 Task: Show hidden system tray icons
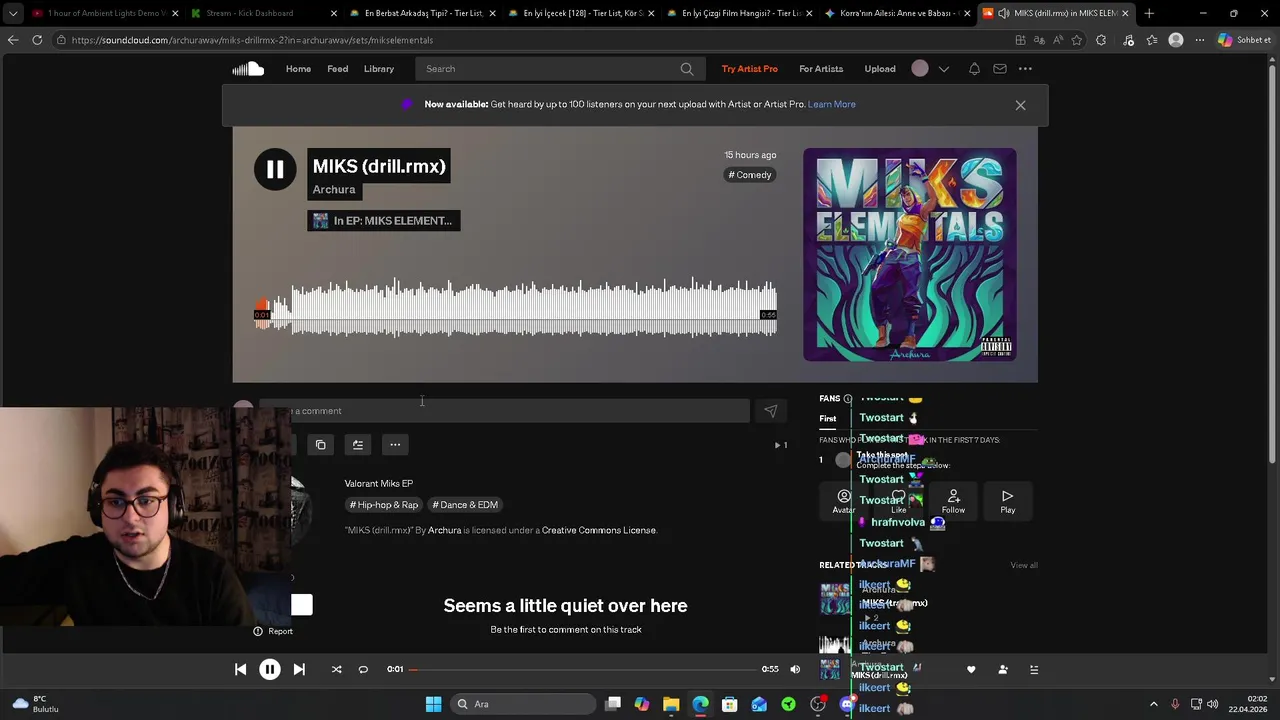pyautogui.click(x=1154, y=704)
